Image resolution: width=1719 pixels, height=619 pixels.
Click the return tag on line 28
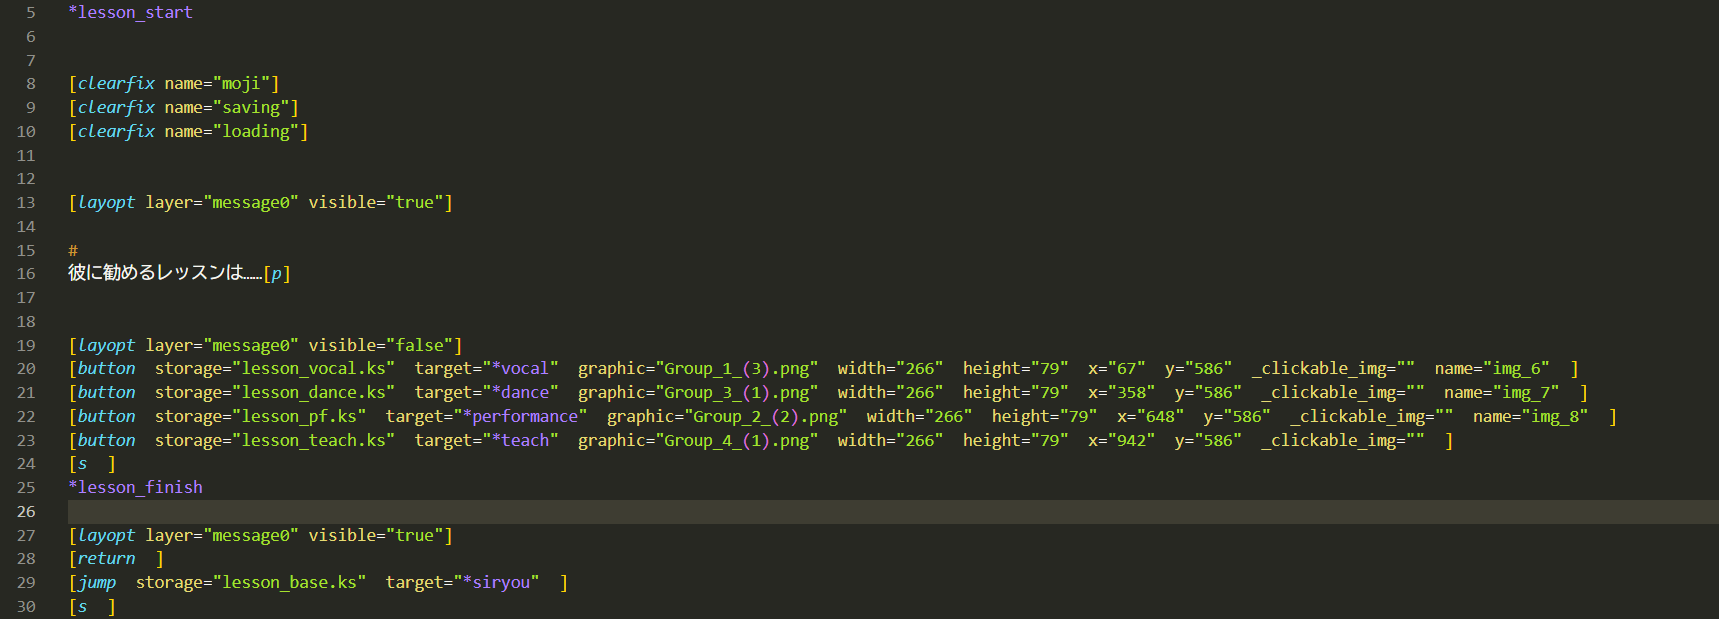(x=106, y=558)
